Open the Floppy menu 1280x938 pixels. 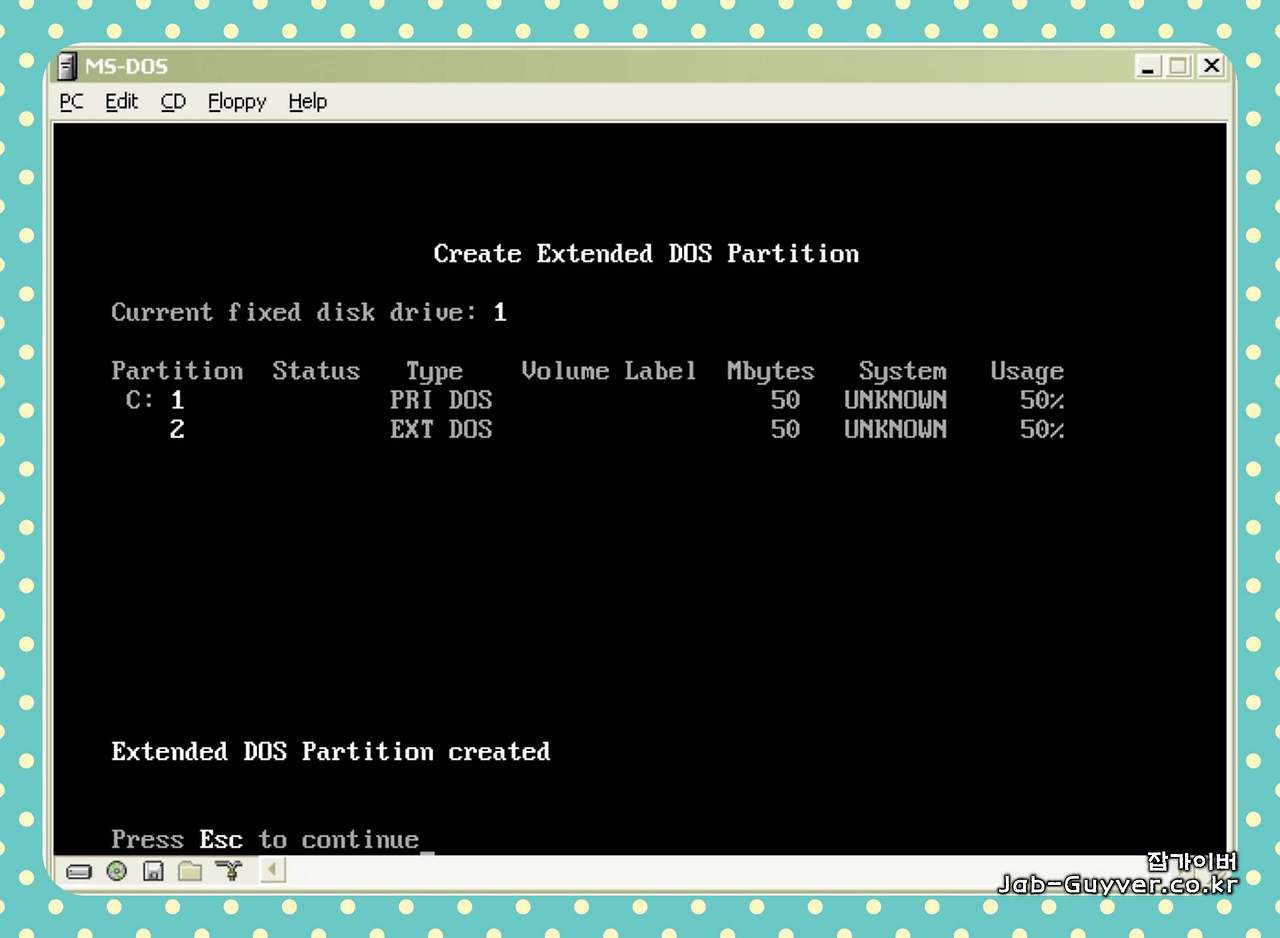tap(236, 101)
